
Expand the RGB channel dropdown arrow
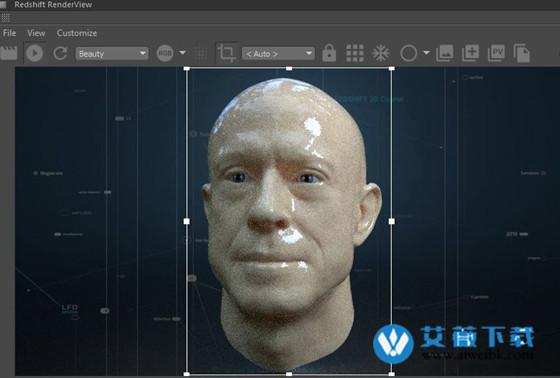(x=182, y=53)
